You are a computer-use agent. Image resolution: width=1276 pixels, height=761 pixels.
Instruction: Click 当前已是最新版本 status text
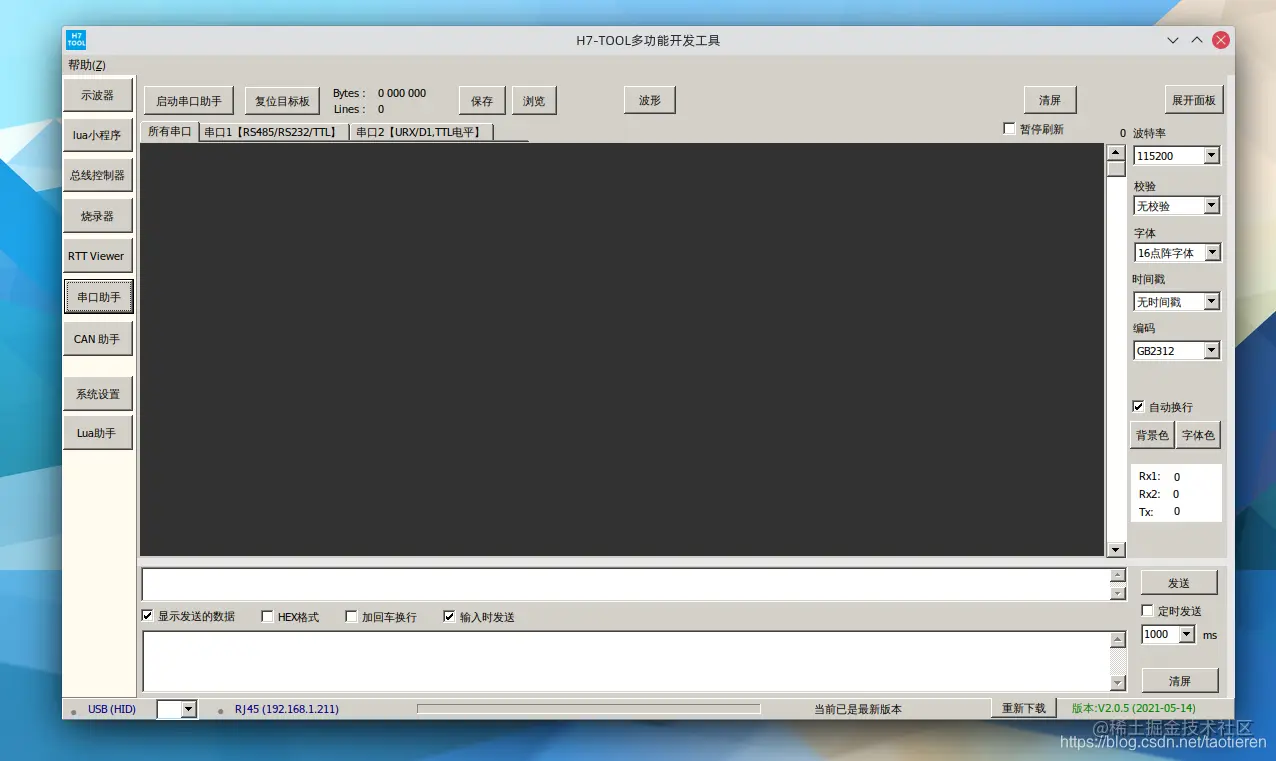858,709
